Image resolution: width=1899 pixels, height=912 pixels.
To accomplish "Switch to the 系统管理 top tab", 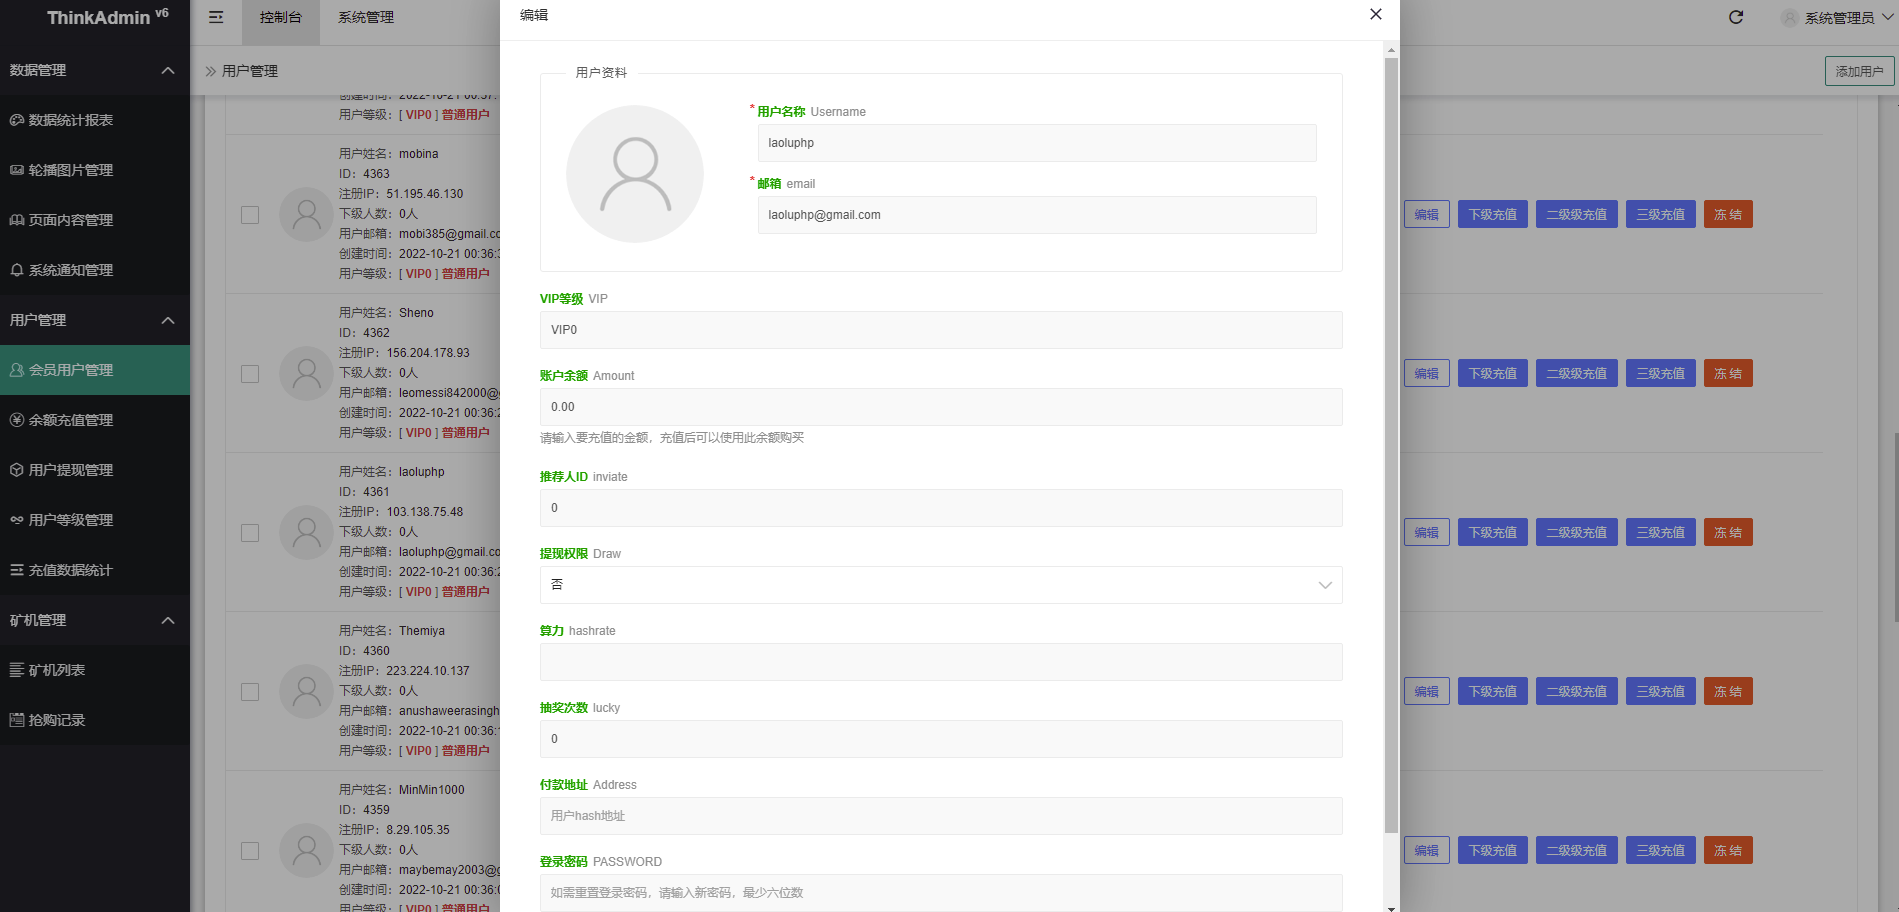I will (366, 17).
